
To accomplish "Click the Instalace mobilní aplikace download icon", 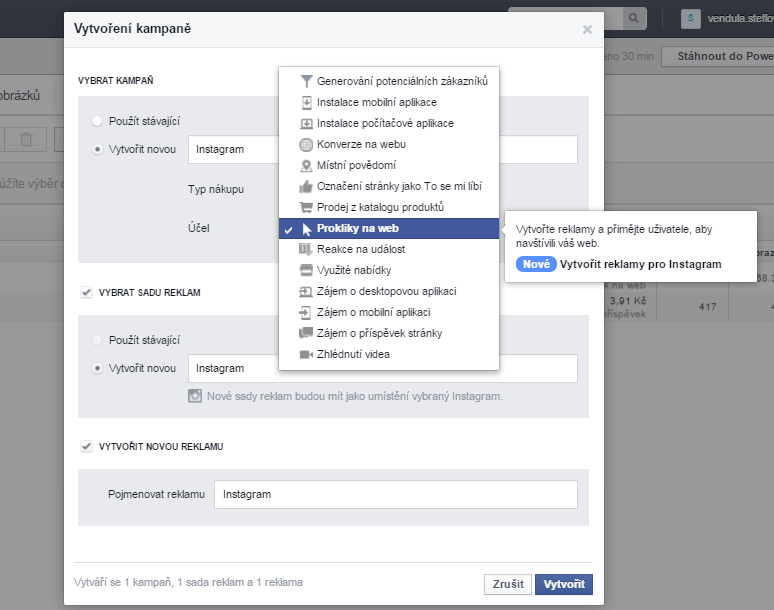I will 306,102.
